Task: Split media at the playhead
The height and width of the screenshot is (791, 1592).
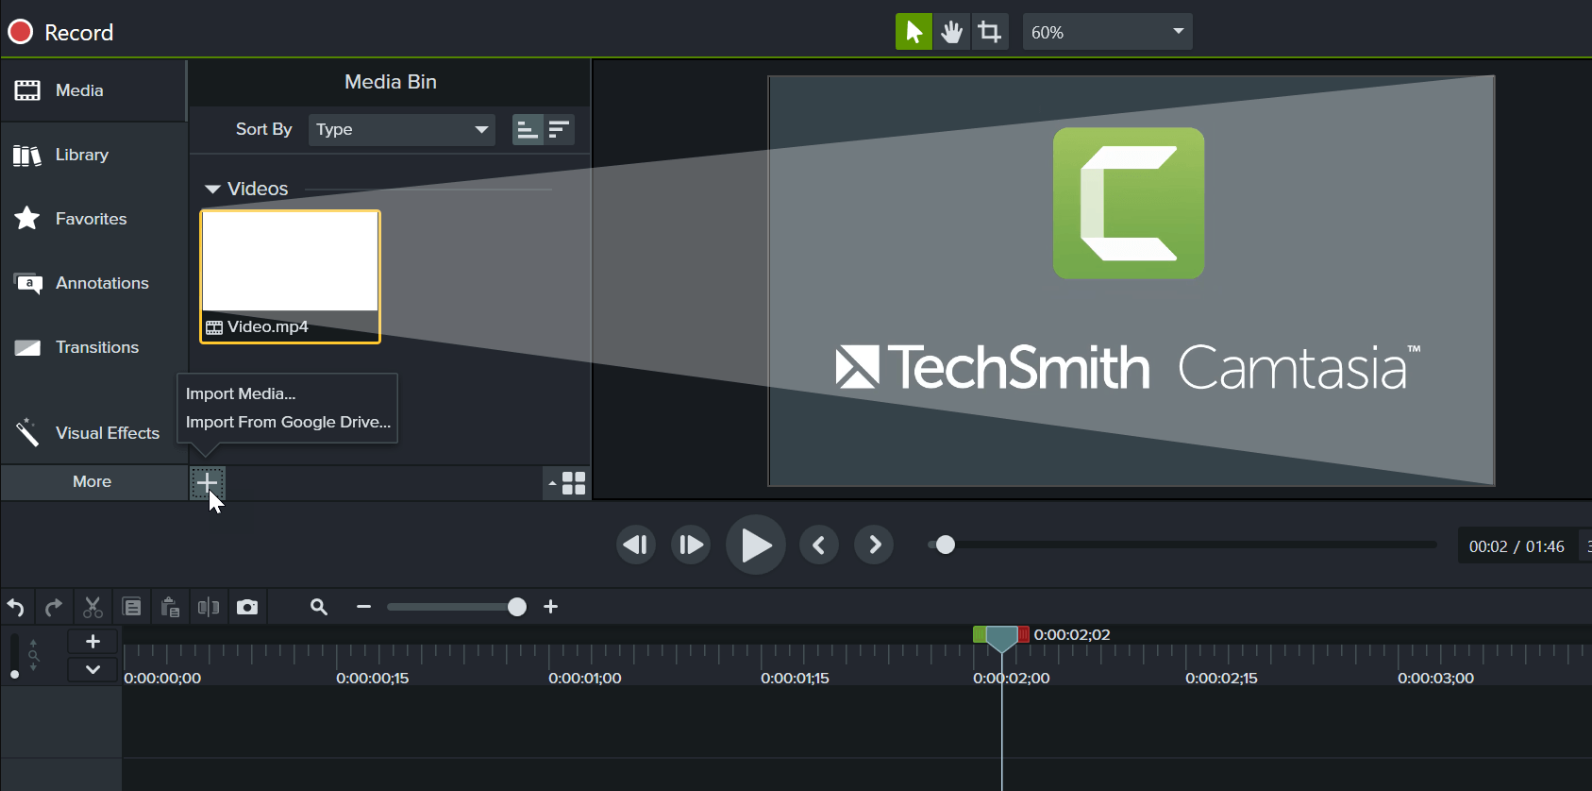Action: click(x=208, y=607)
